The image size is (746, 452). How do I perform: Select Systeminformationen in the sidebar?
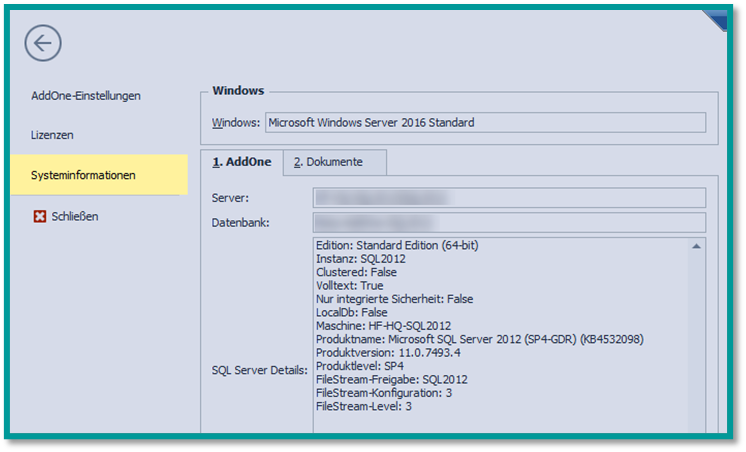click(83, 175)
